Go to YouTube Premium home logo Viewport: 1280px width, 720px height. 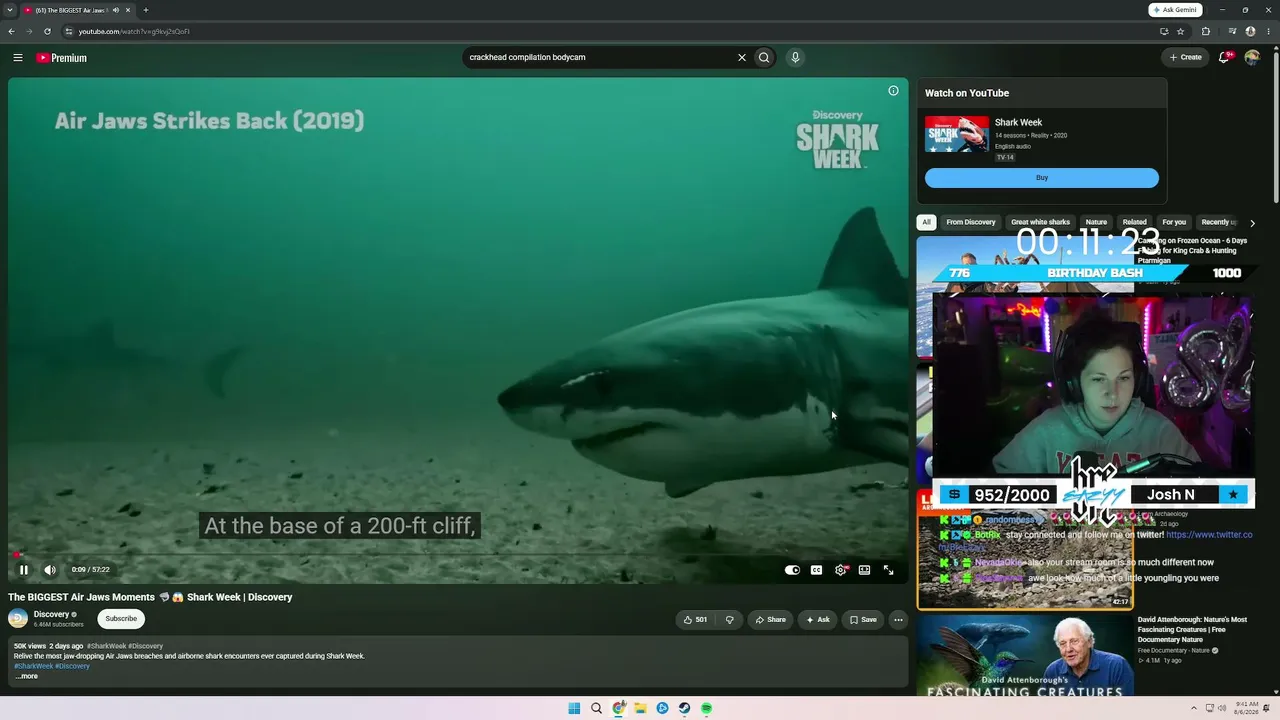(62, 58)
